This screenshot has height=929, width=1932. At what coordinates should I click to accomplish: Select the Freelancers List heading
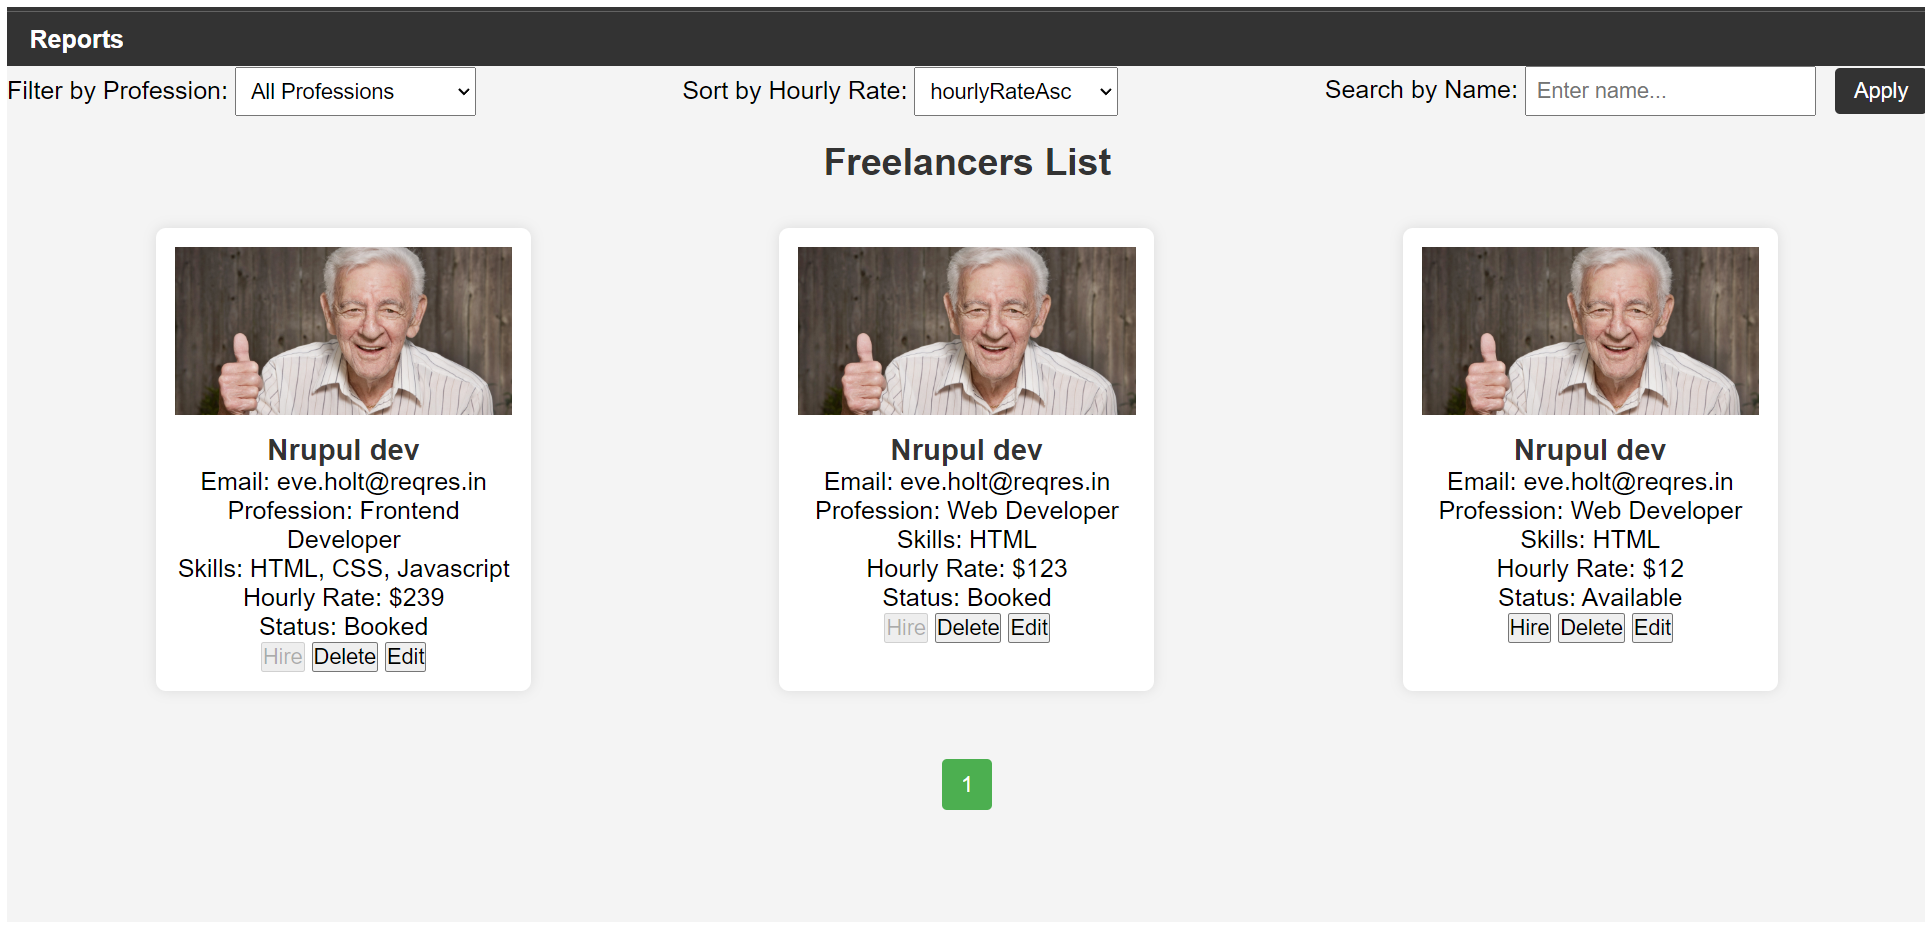[966, 162]
